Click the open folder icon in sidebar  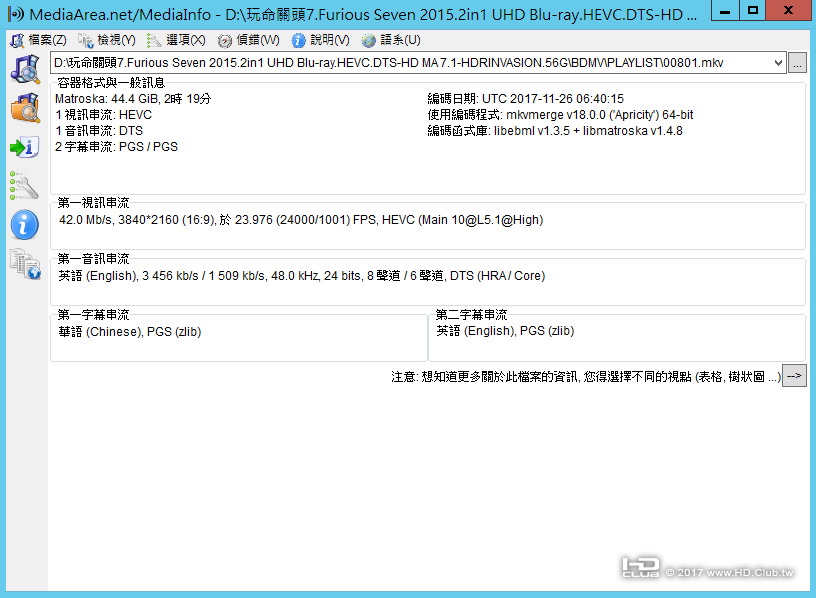click(25, 108)
